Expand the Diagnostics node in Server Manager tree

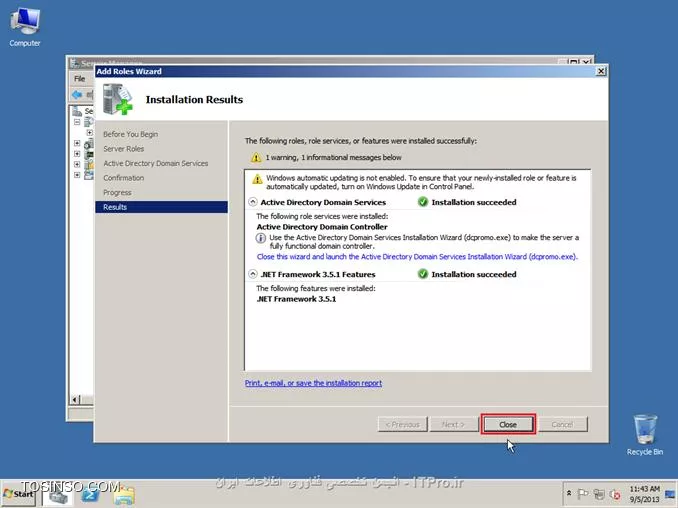tap(77, 154)
